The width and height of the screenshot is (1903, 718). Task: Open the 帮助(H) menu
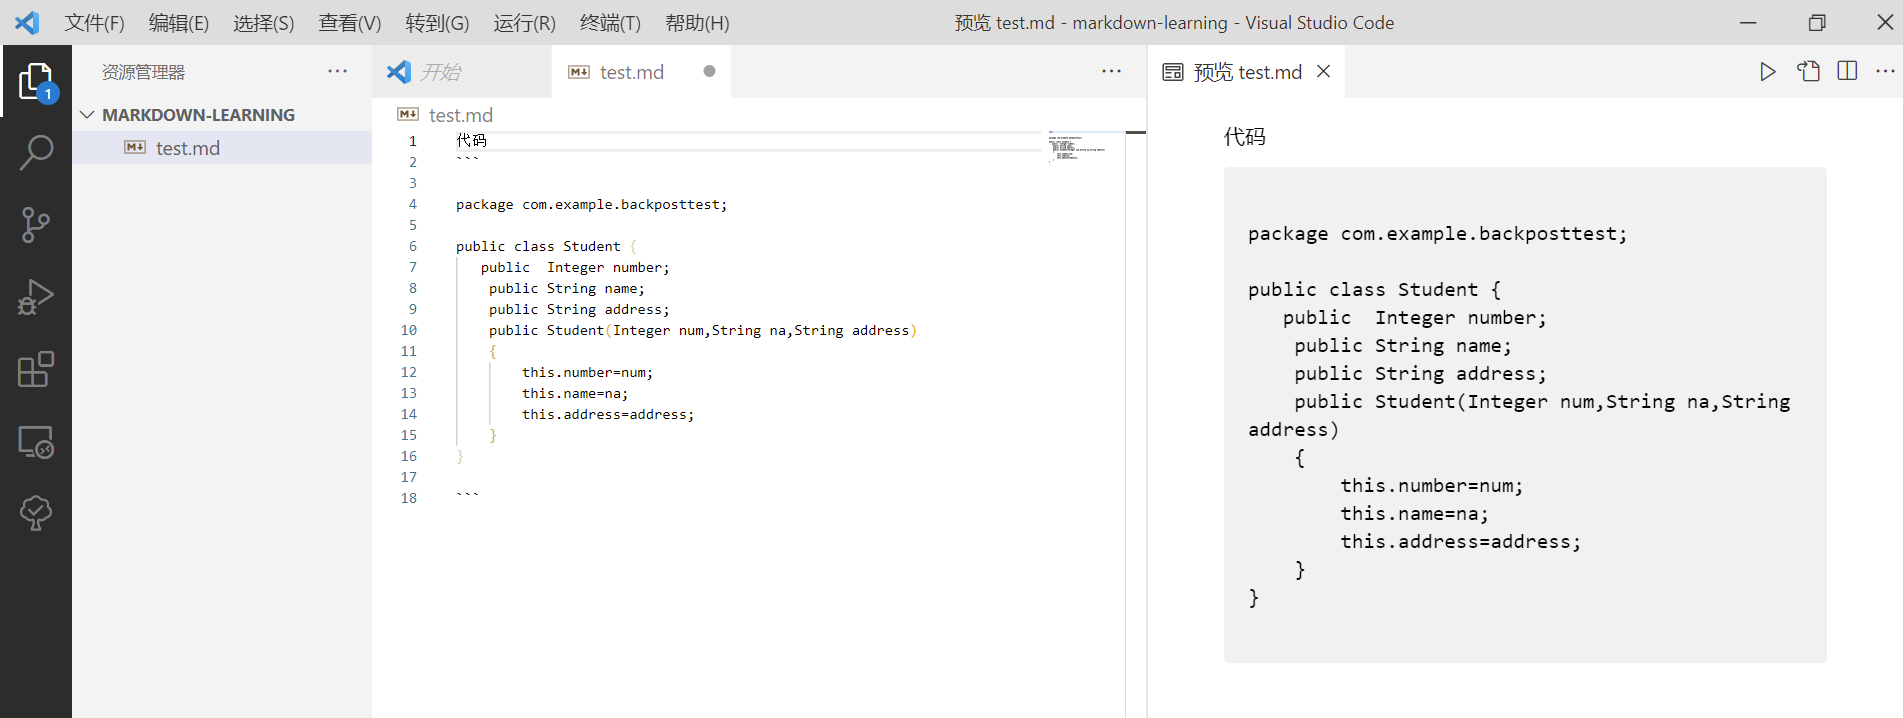[x=697, y=22]
